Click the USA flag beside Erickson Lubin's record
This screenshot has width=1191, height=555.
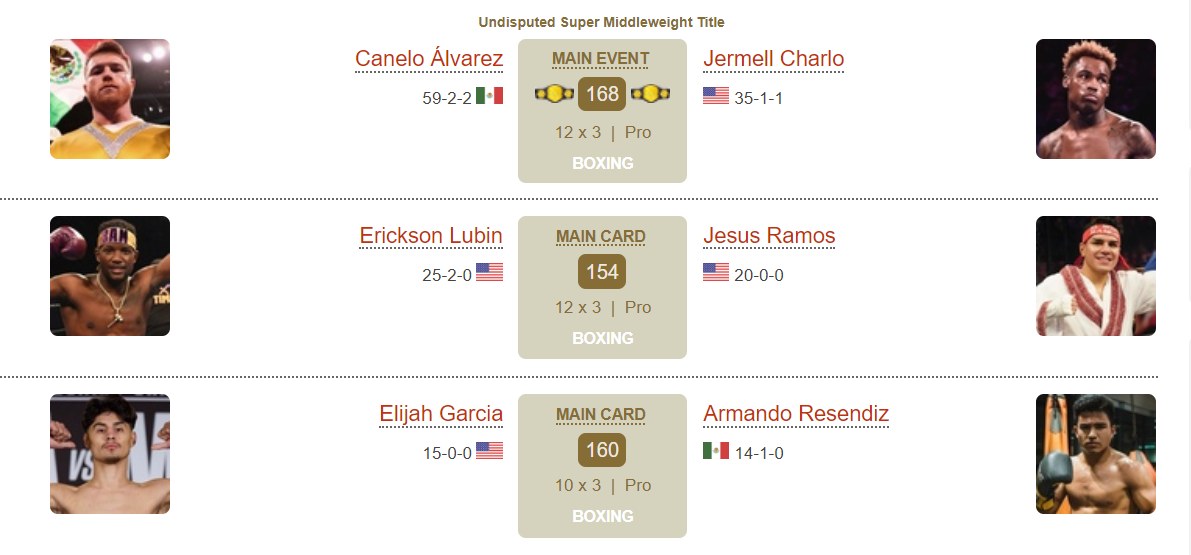(x=489, y=273)
